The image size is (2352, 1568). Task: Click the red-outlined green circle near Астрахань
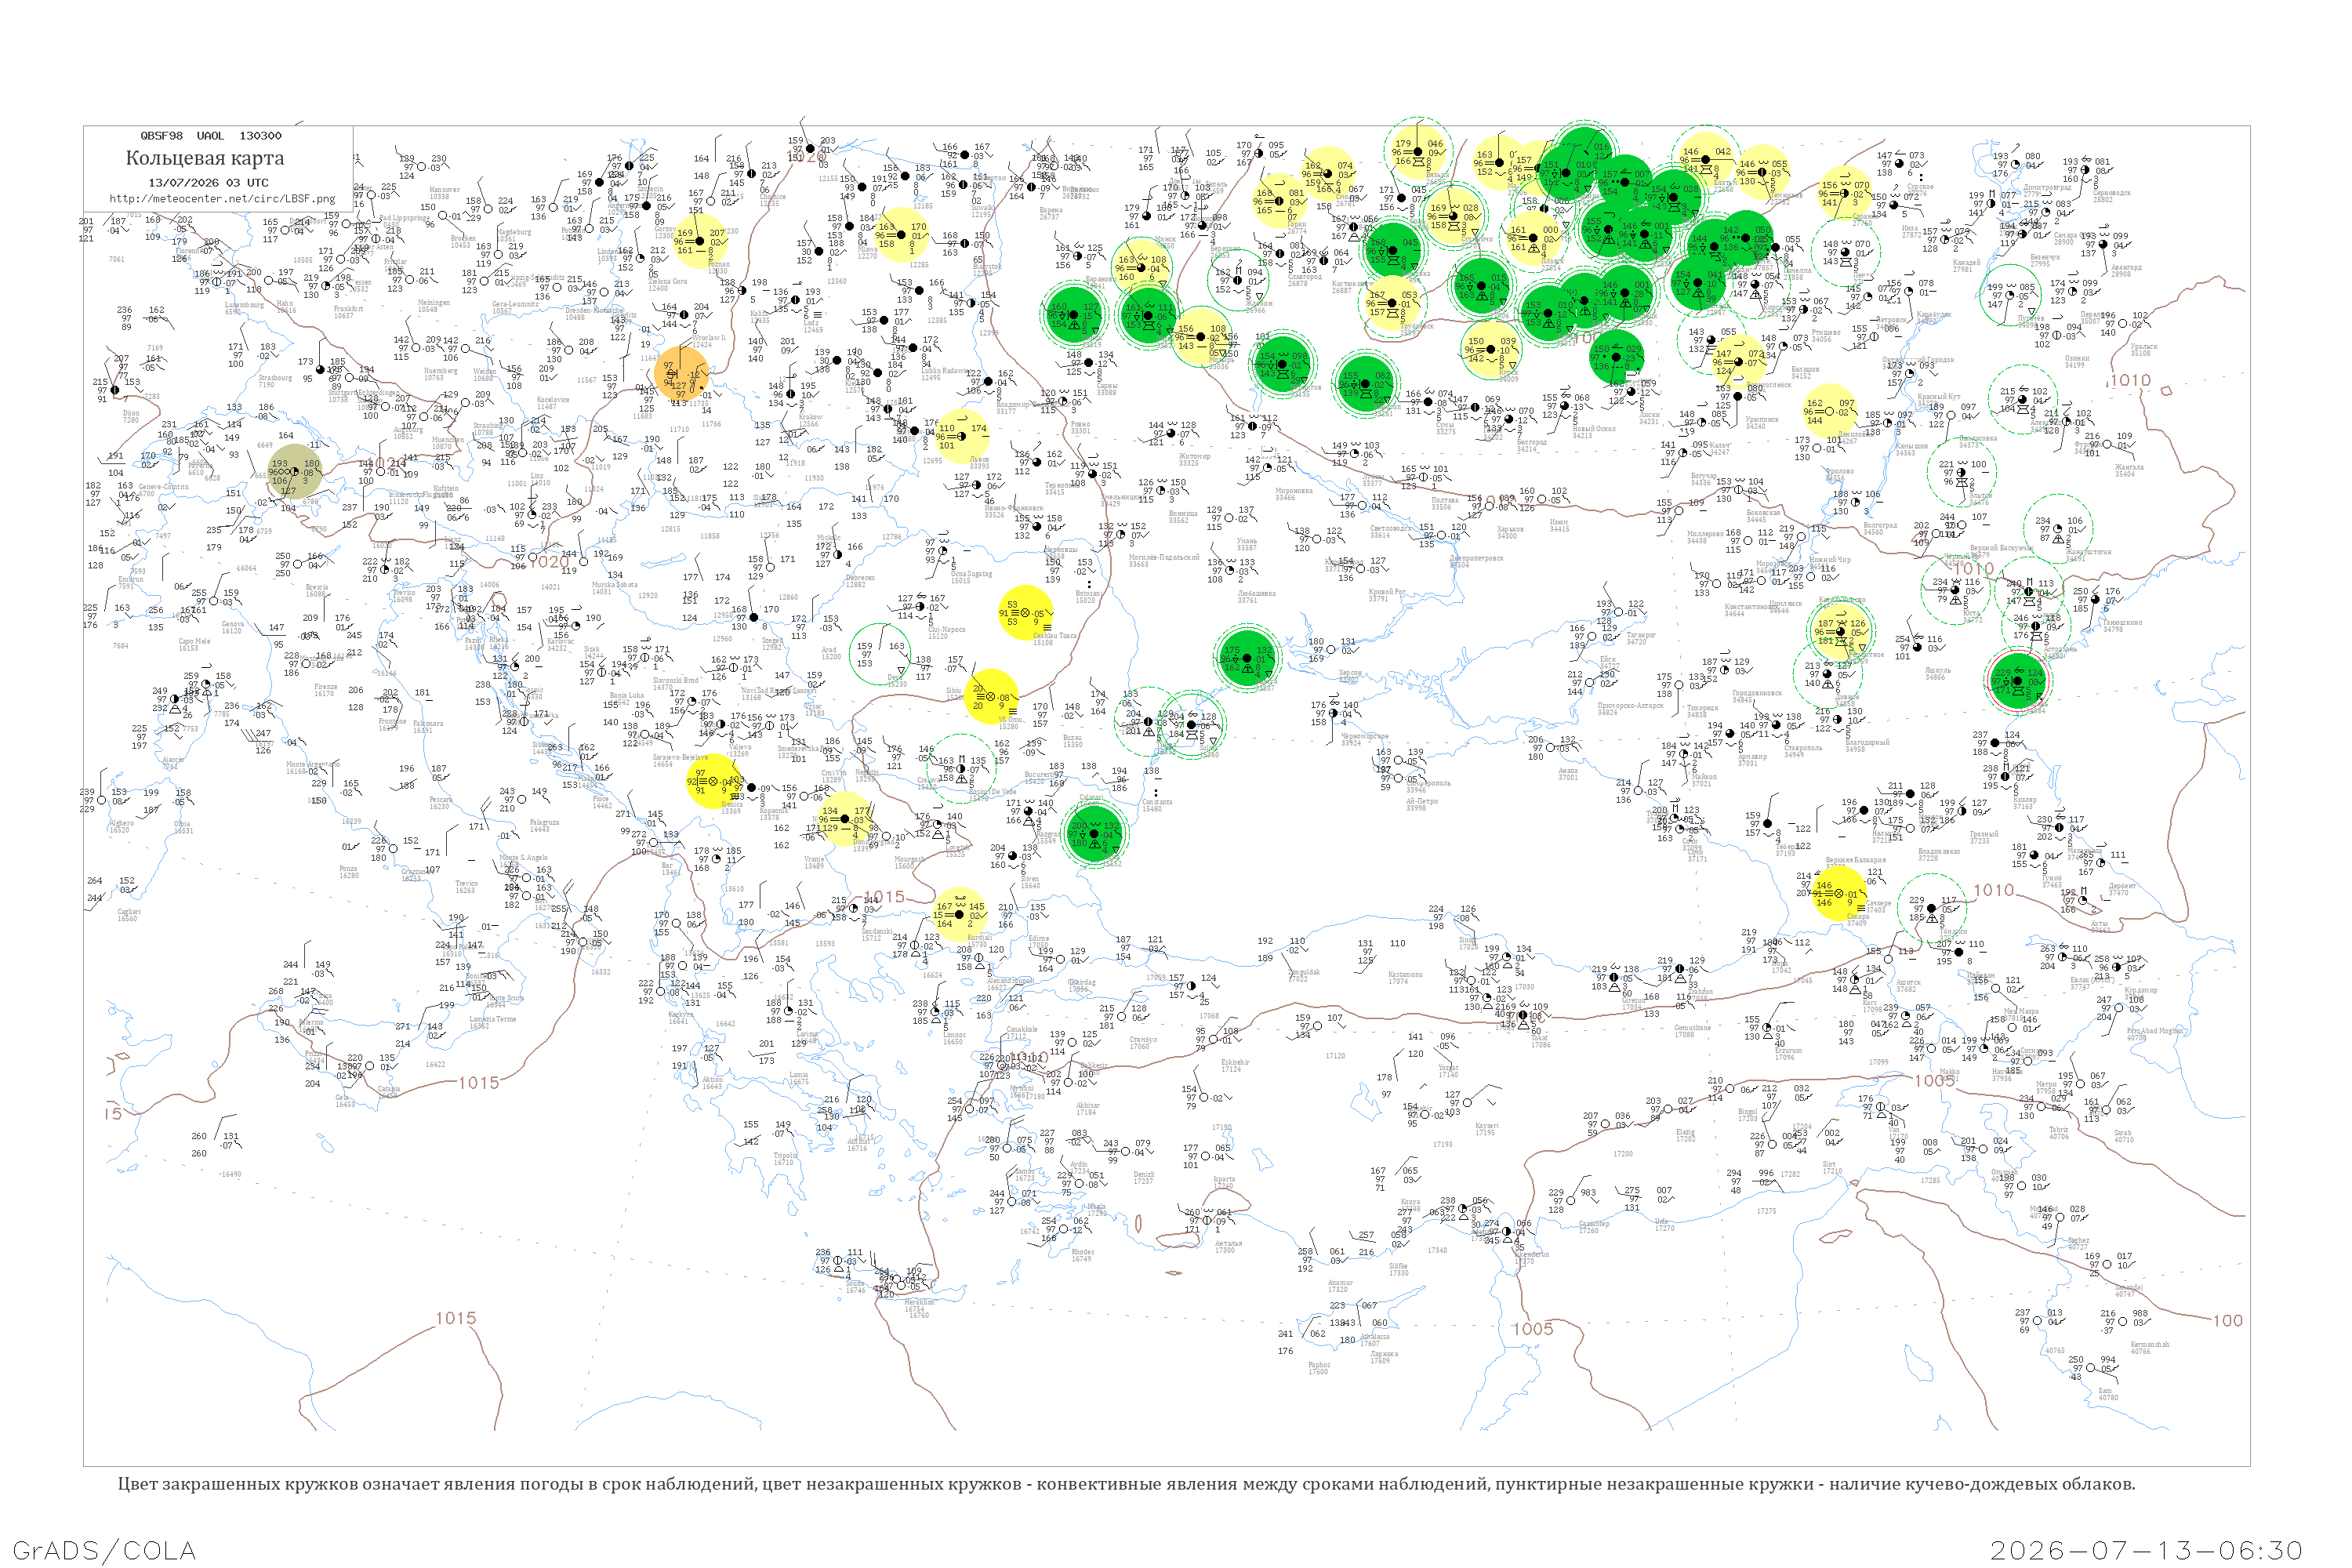(2019, 682)
